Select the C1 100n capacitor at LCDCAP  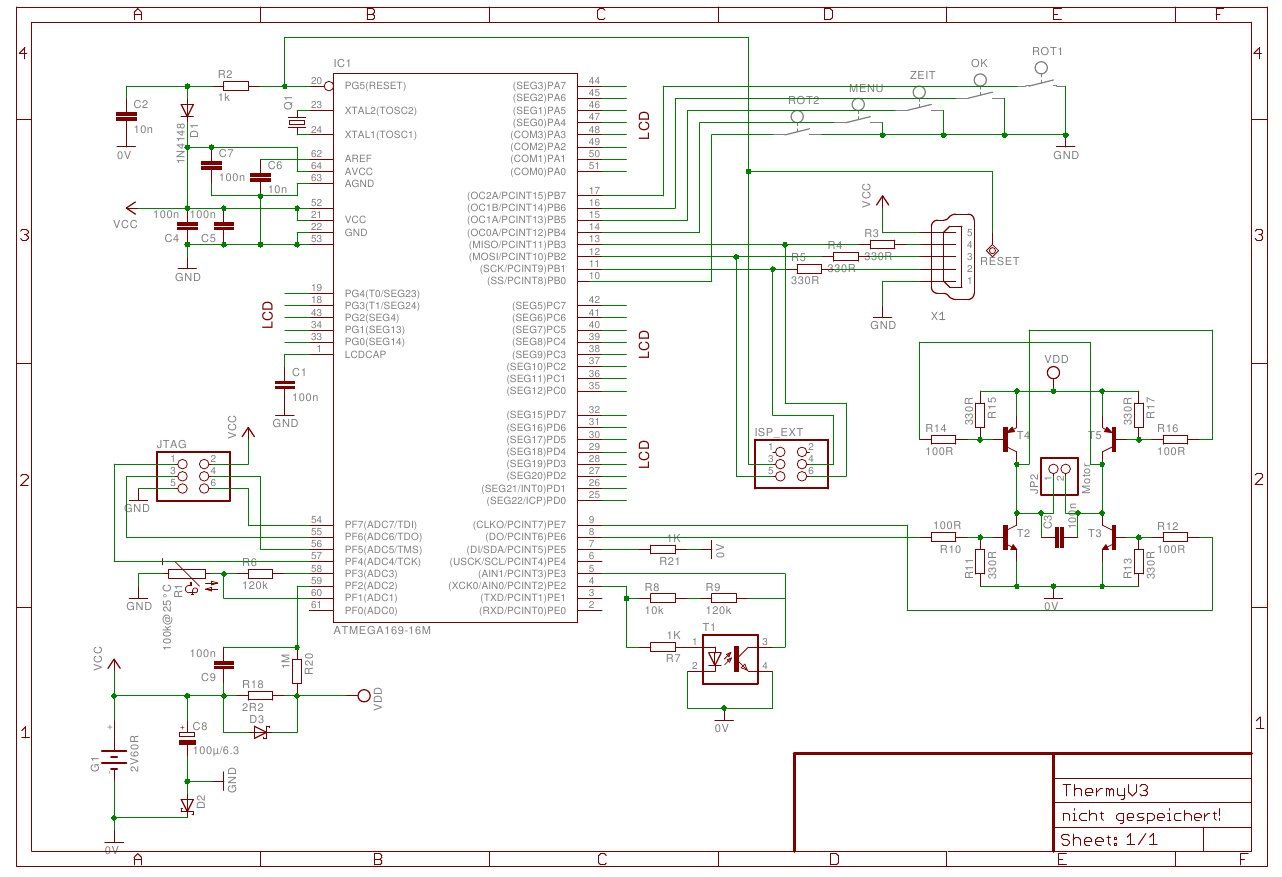(285, 384)
